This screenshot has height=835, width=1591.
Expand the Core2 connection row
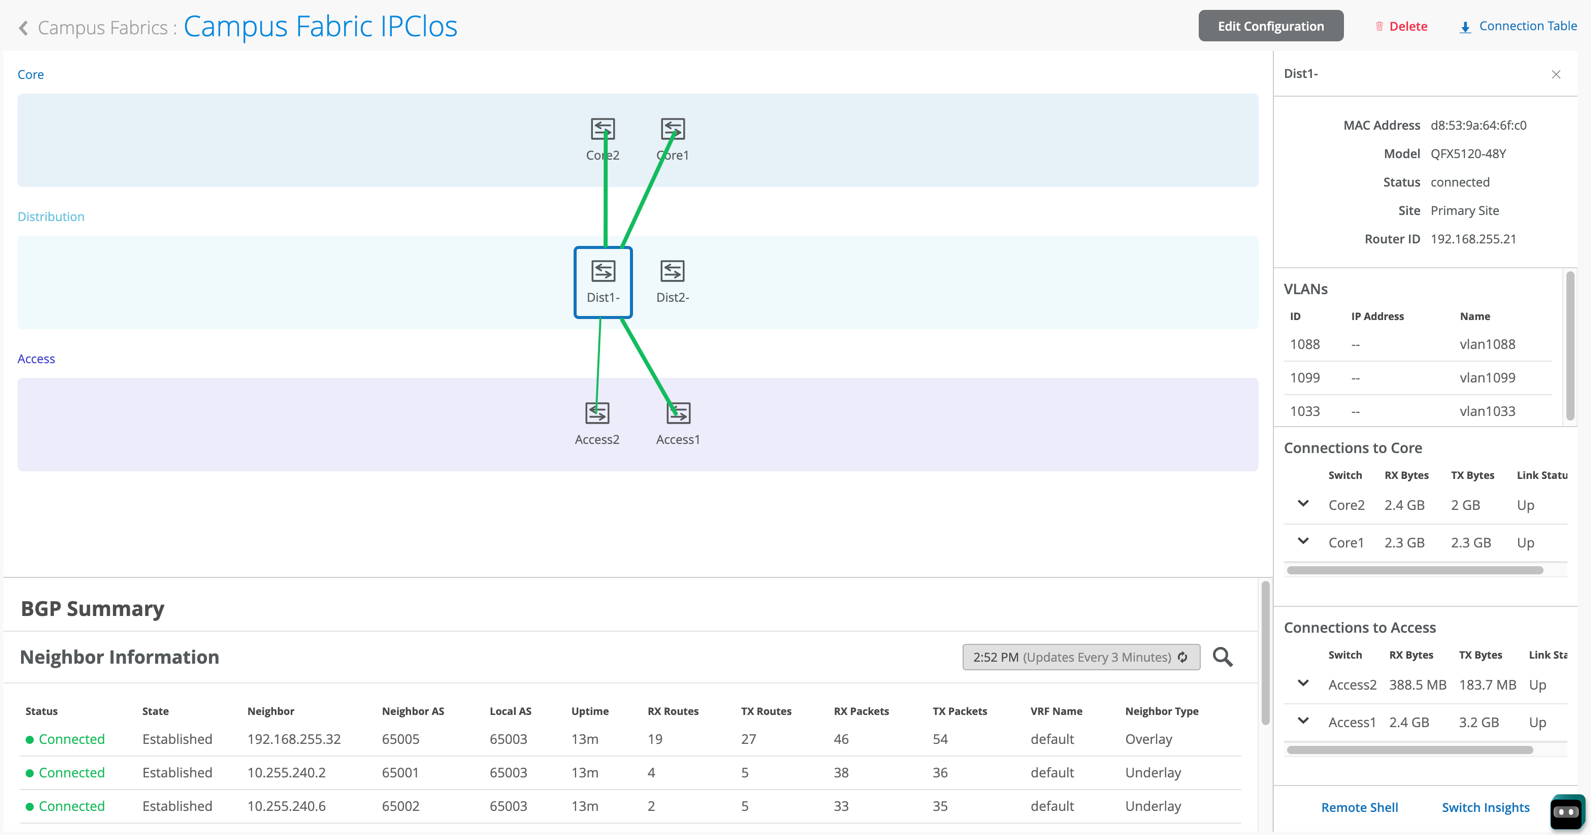1303,504
